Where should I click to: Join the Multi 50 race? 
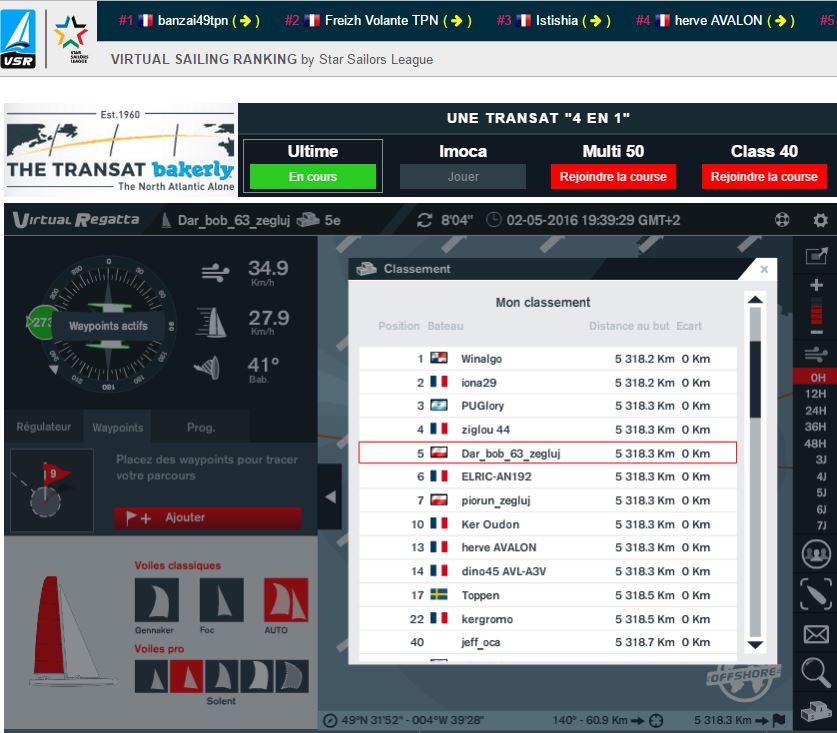[x=613, y=177]
